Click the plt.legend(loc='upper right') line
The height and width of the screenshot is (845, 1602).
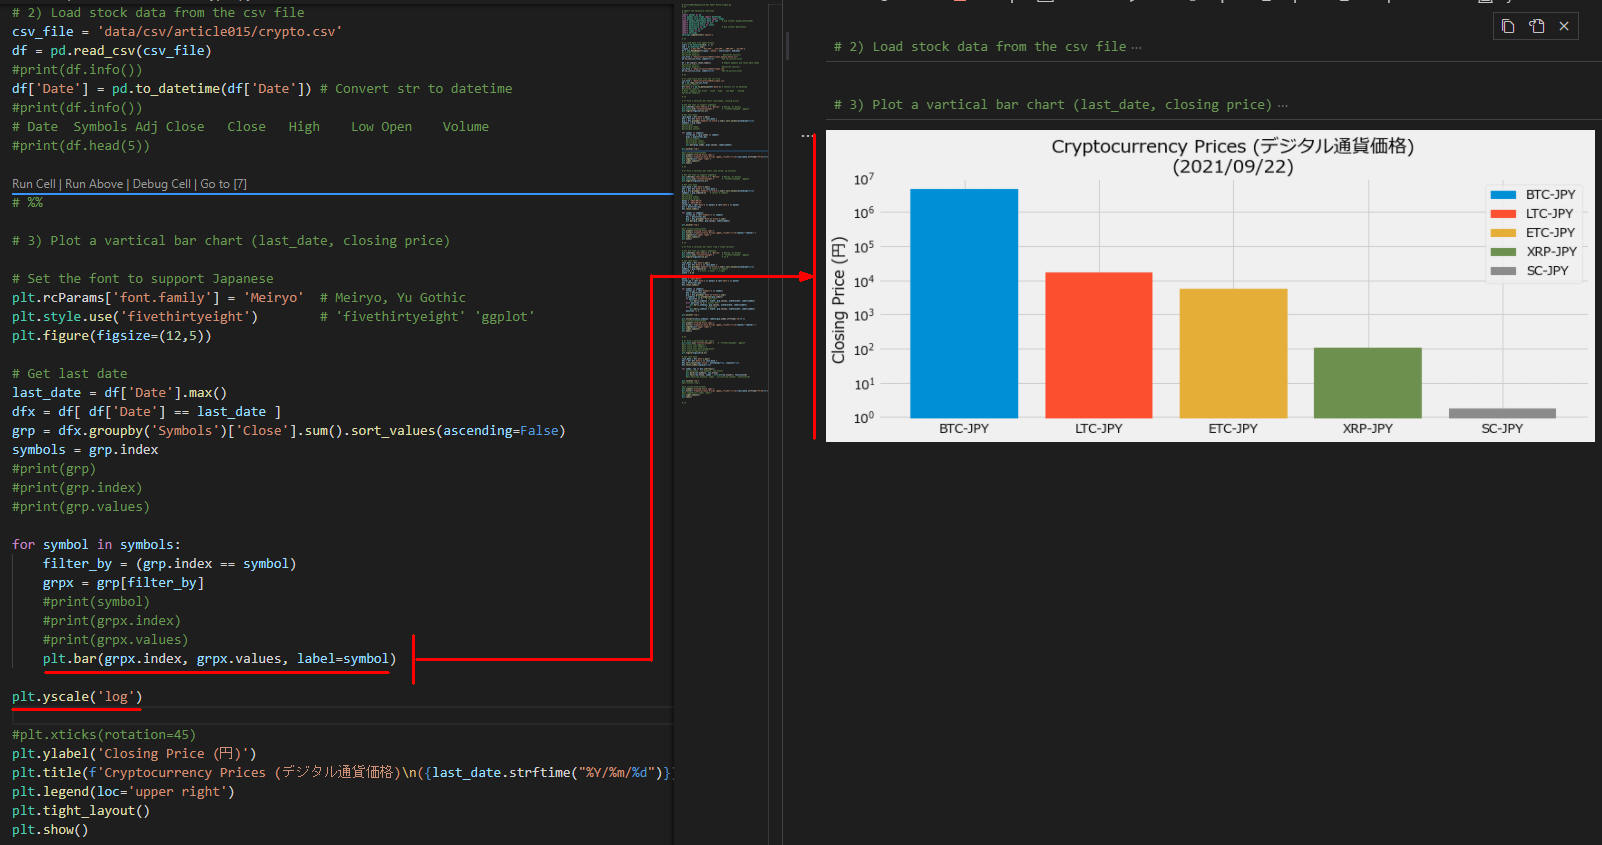point(124,792)
